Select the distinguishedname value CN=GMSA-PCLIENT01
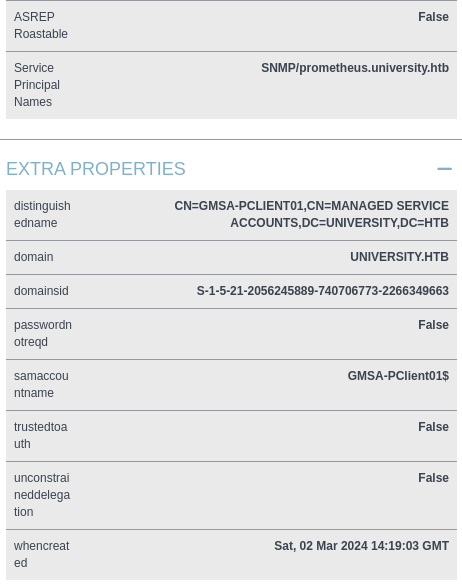This screenshot has height=585, width=462. 312,214
